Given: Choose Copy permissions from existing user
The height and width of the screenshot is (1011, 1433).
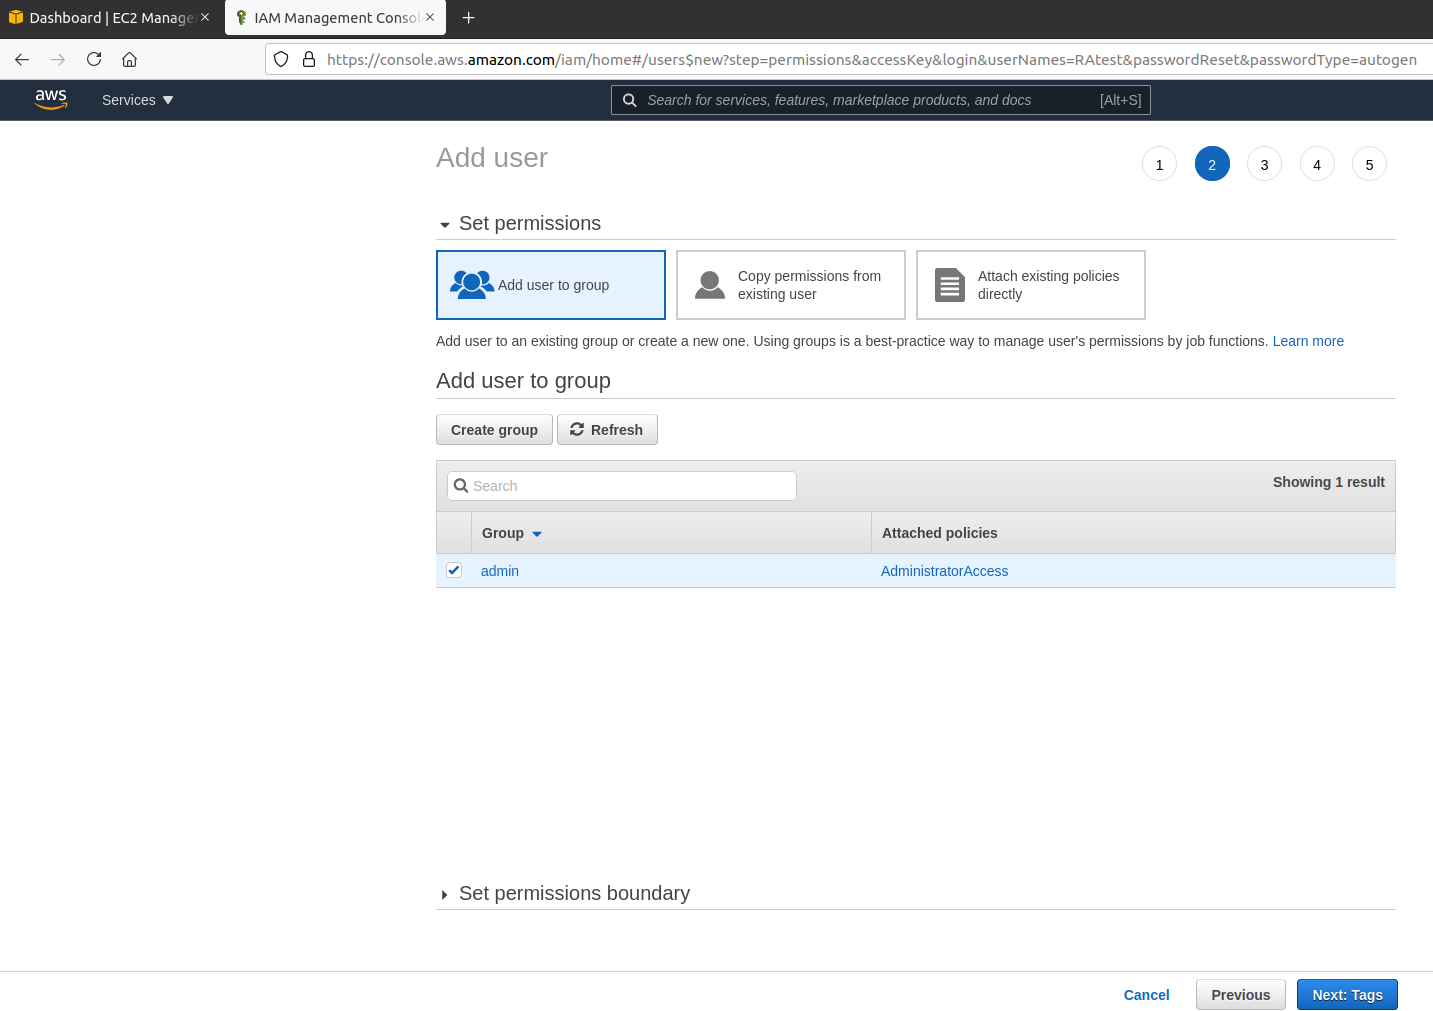Looking at the screenshot, I should click(791, 285).
